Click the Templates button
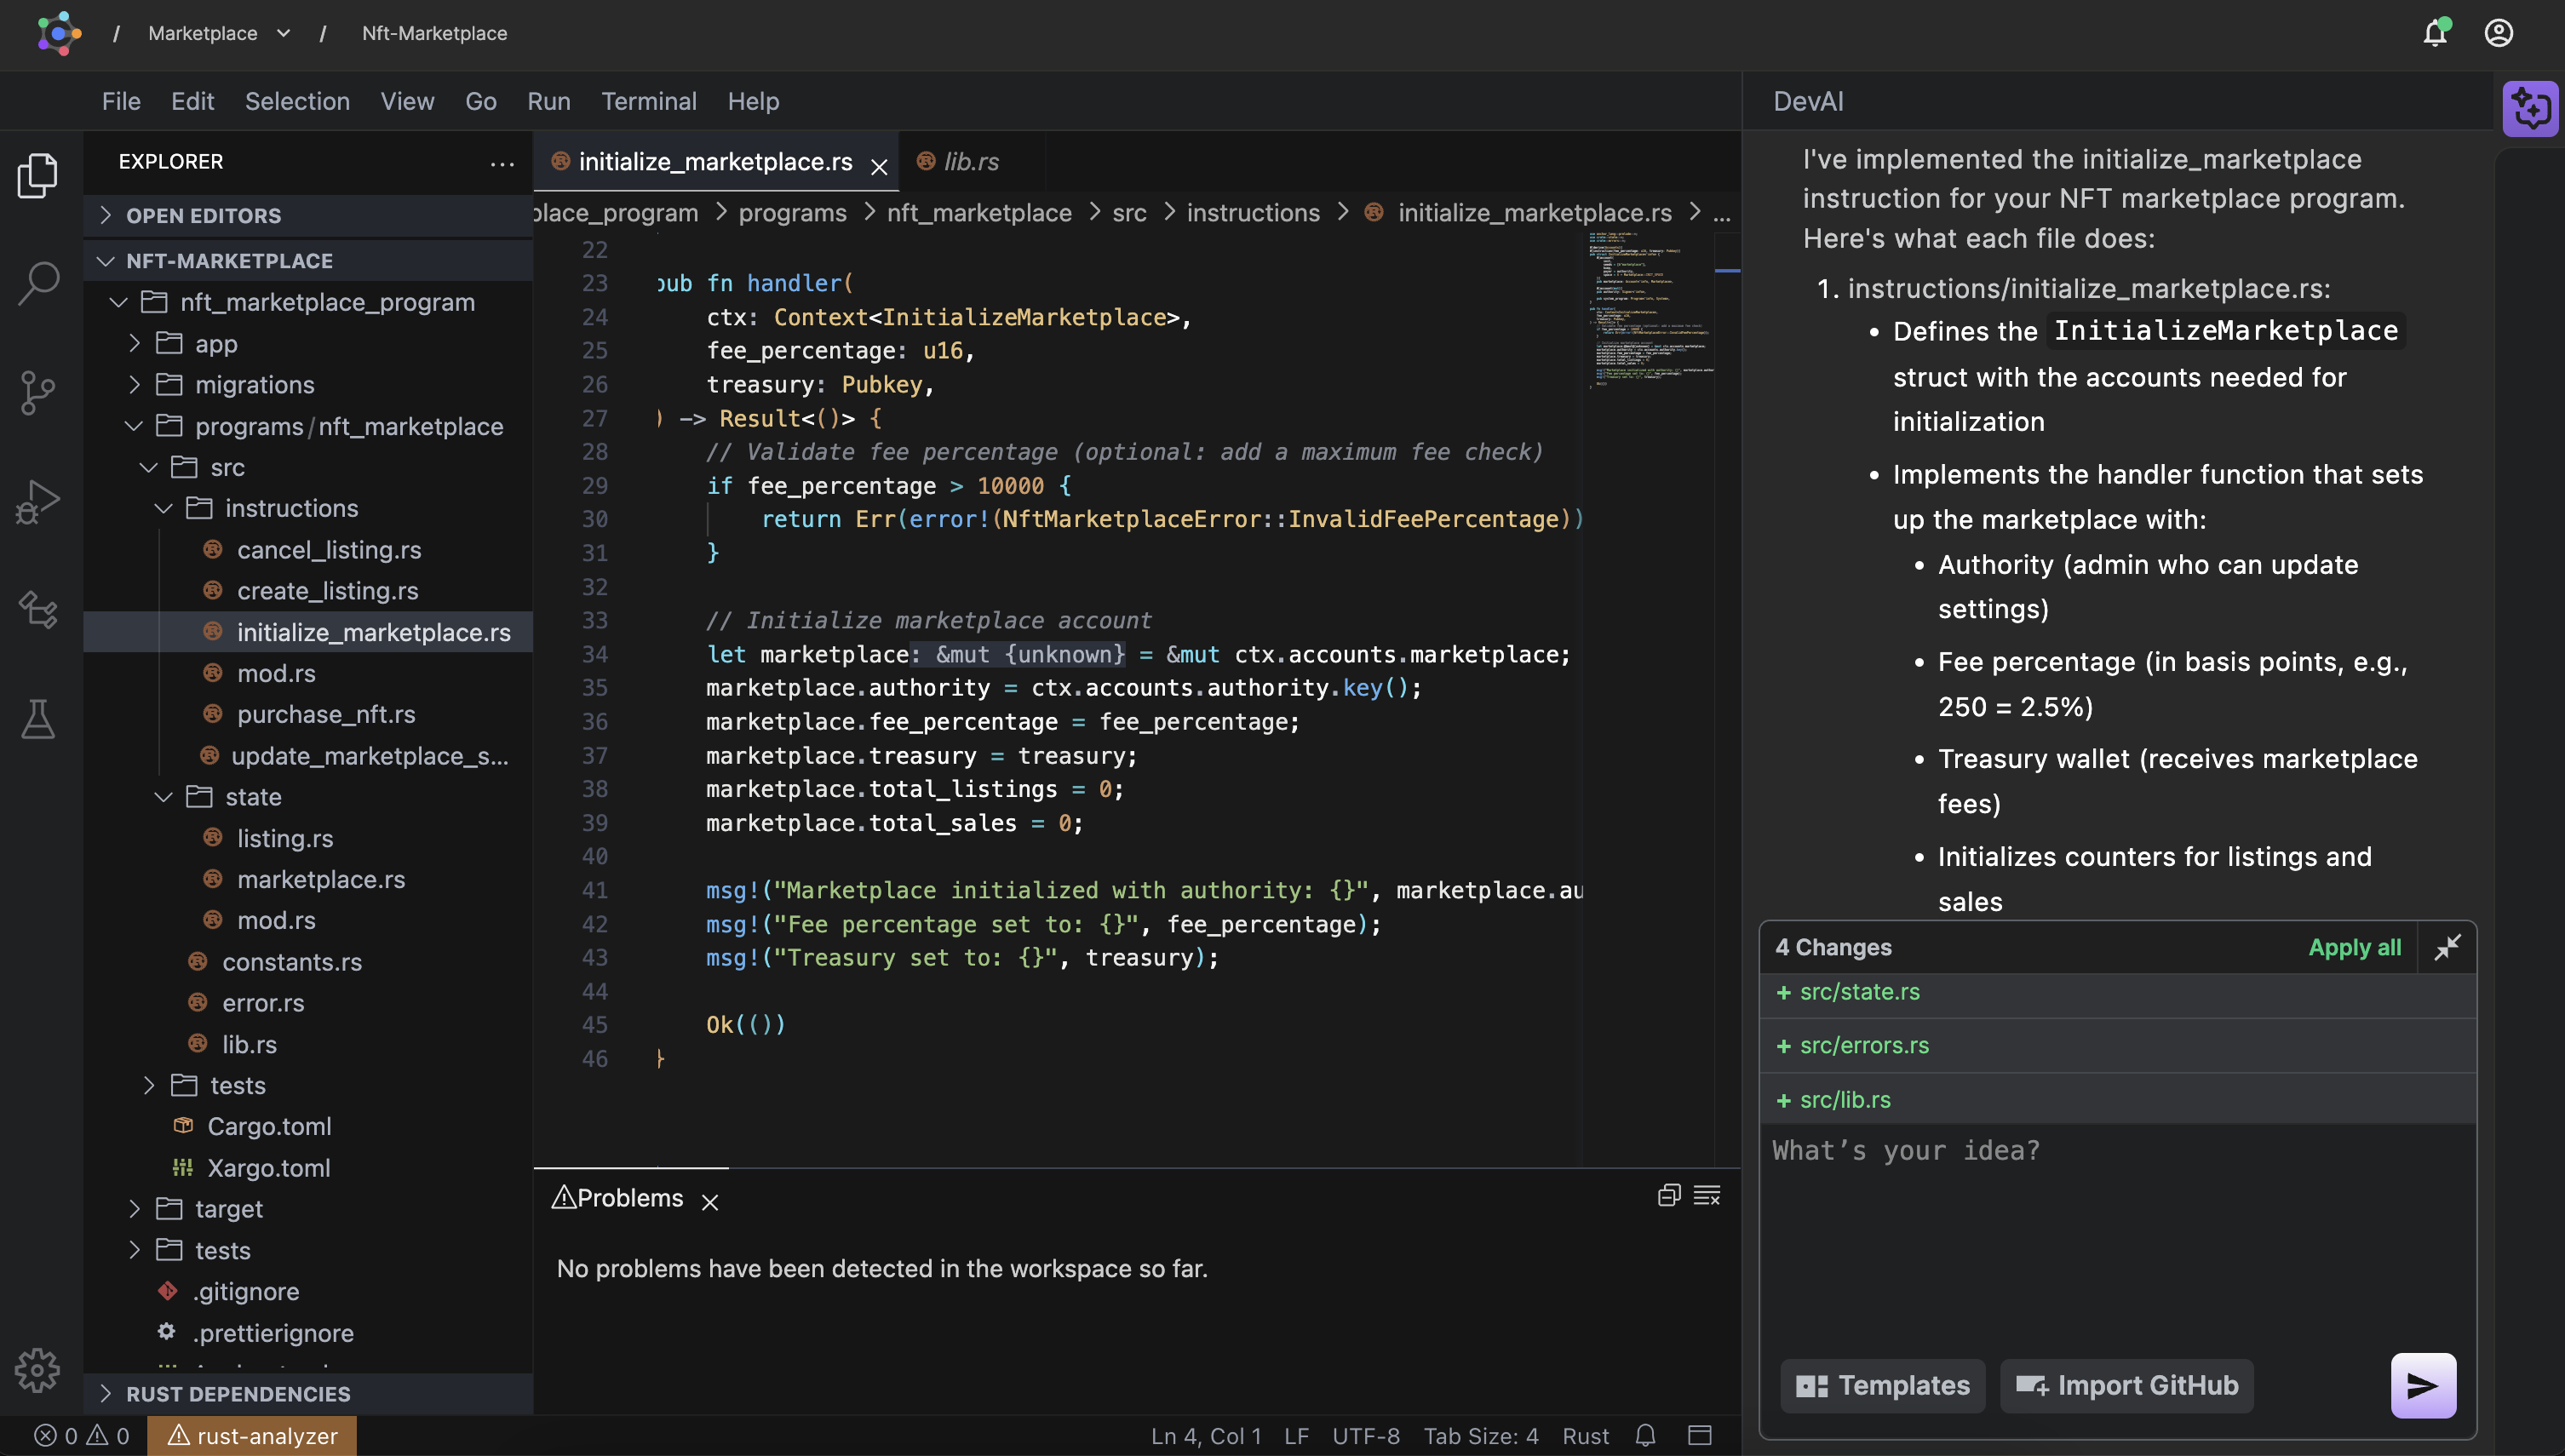 [x=1883, y=1385]
